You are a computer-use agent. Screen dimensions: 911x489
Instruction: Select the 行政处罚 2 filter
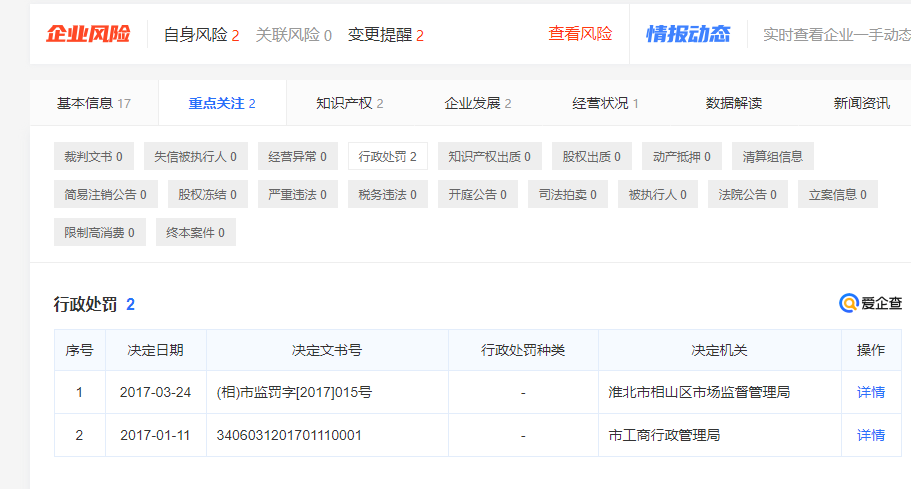point(388,156)
